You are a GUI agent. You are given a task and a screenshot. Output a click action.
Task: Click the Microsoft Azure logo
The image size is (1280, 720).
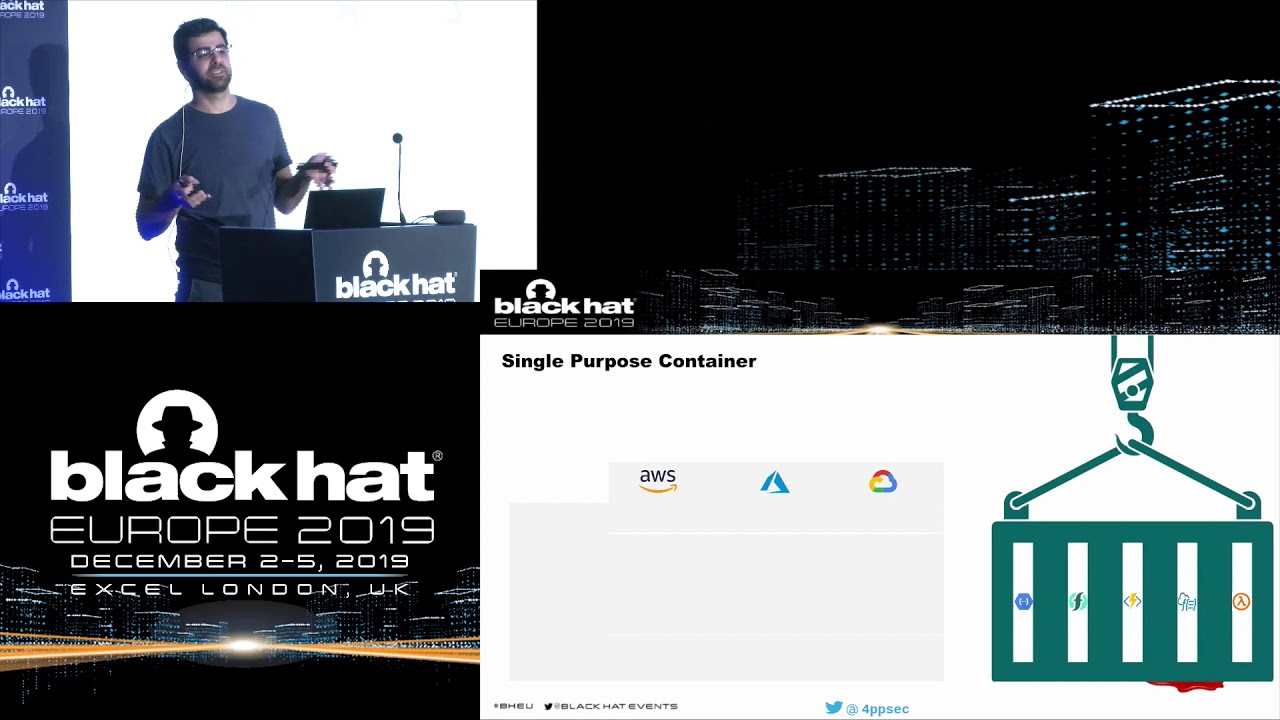click(x=775, y=483)
